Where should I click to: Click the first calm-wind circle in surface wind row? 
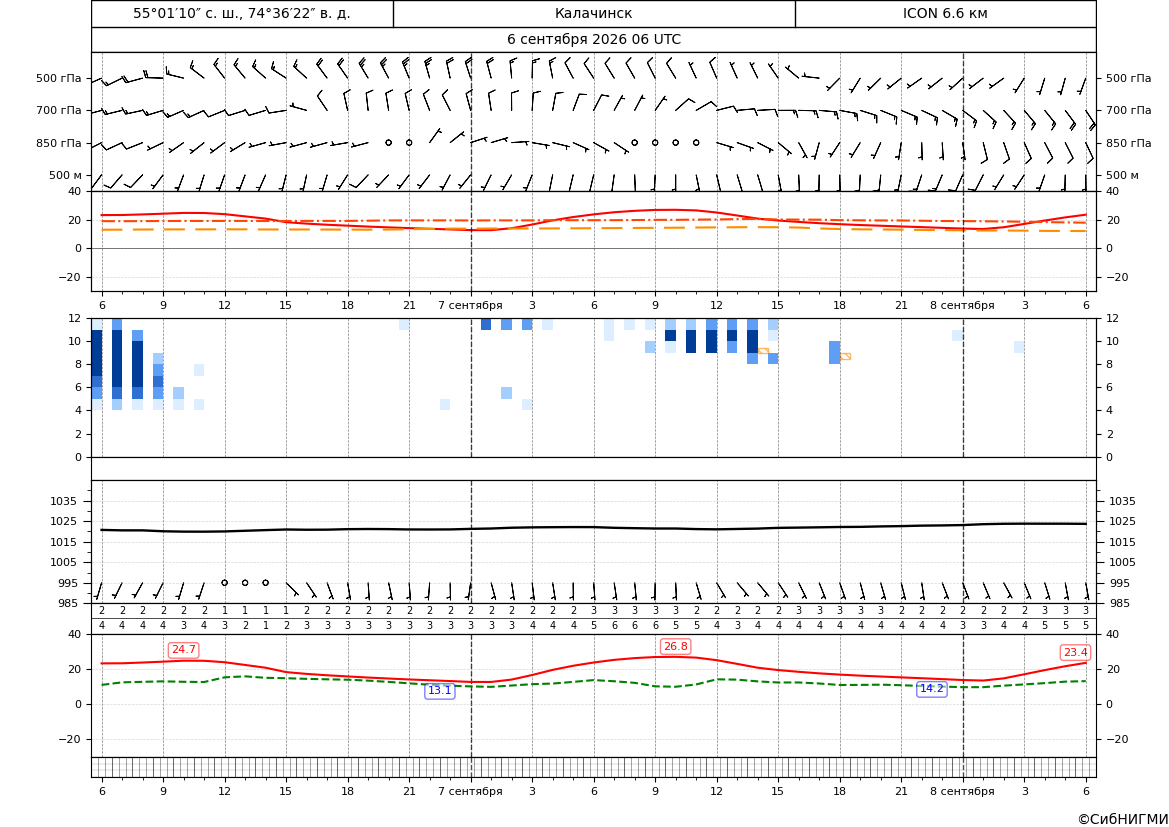[x=224, y=583]
